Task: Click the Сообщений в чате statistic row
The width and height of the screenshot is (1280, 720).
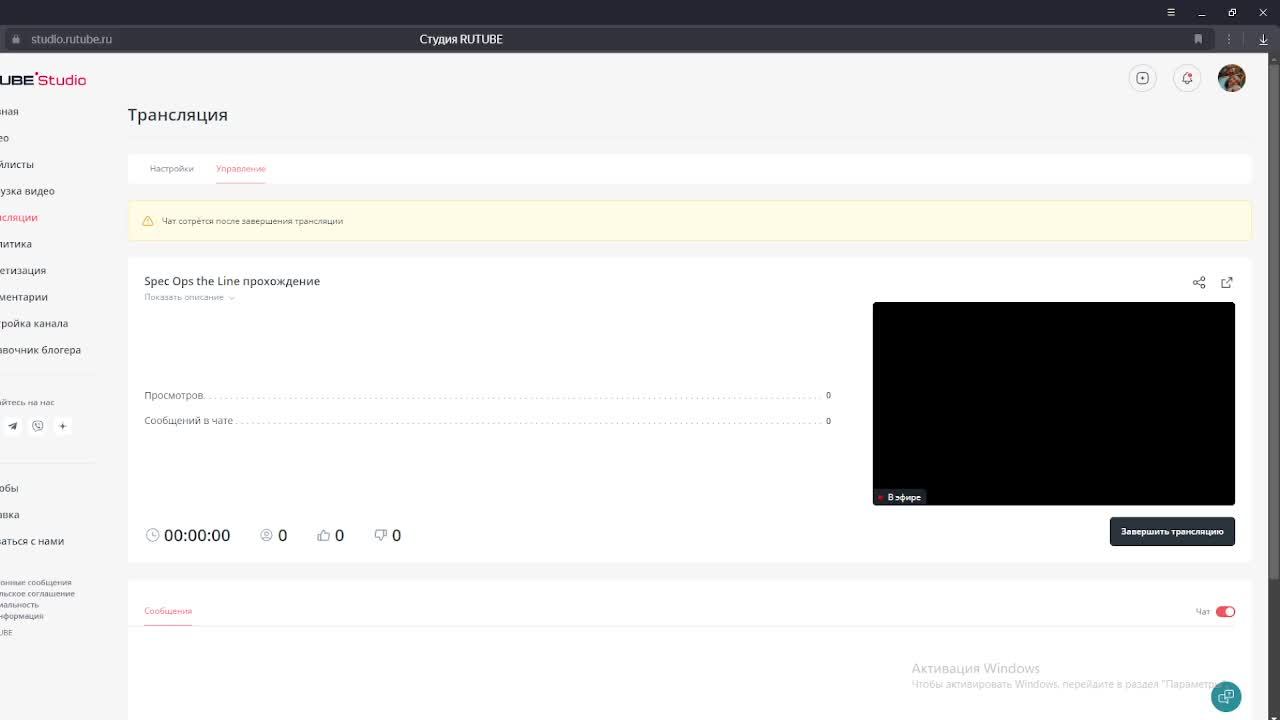Action: click(487, 421)
